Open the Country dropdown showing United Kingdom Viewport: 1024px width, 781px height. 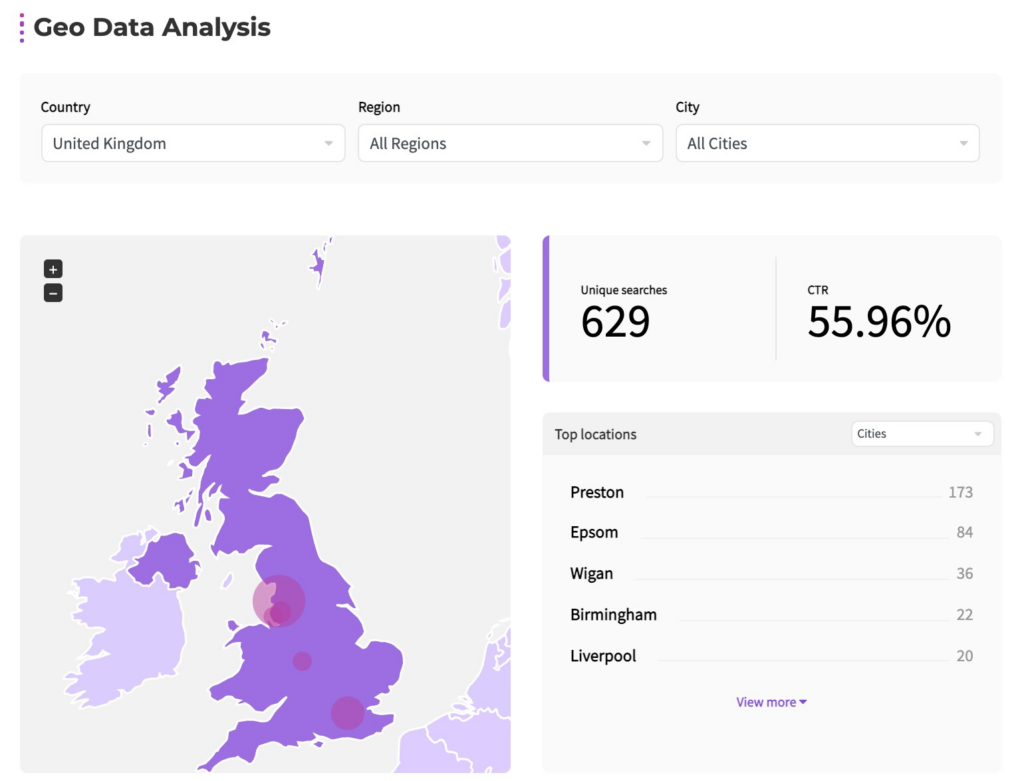(x=192, y=143)
